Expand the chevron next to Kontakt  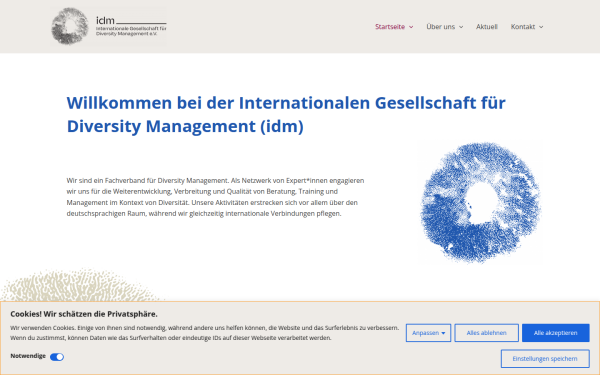coord(541,27)
